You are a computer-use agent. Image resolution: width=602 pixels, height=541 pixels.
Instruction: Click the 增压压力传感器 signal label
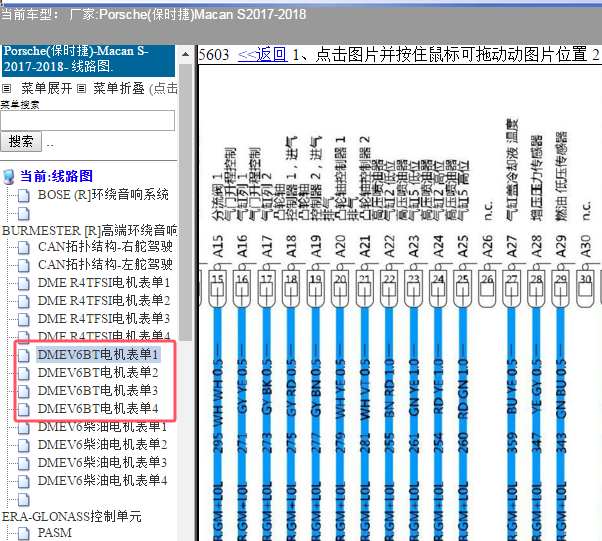click(537, 177)
